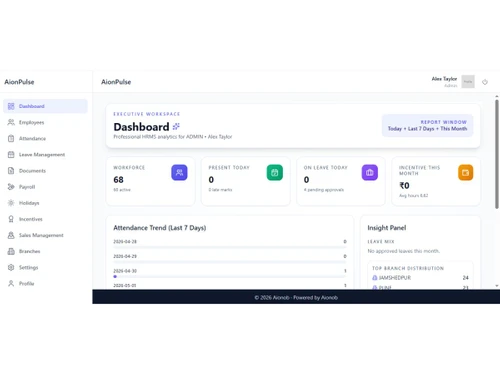
Task: Select Holidays in sidebar
Action: pos(45,203)
